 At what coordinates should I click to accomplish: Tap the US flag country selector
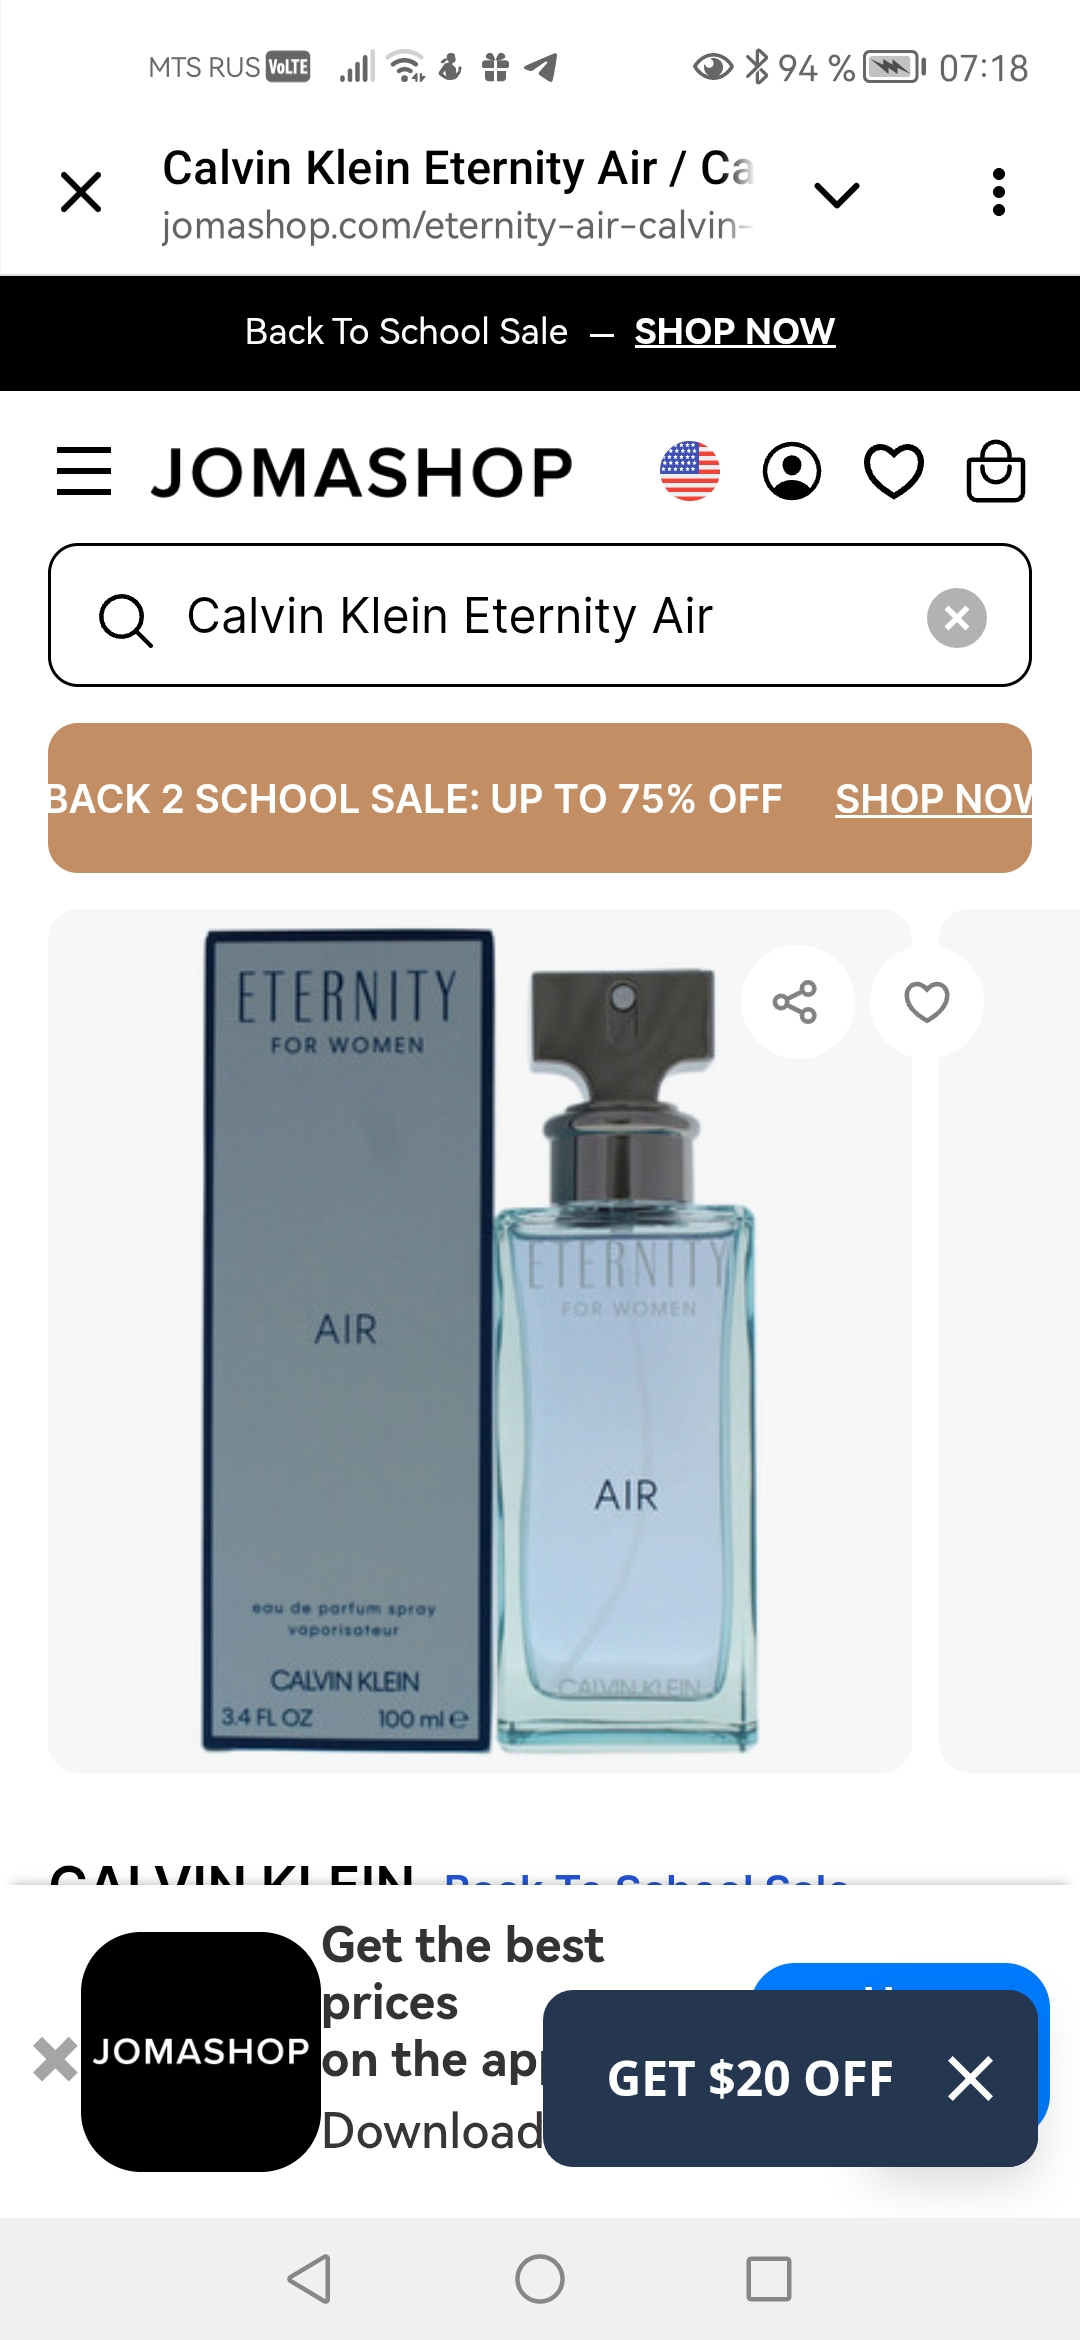[x=690, y=471]
